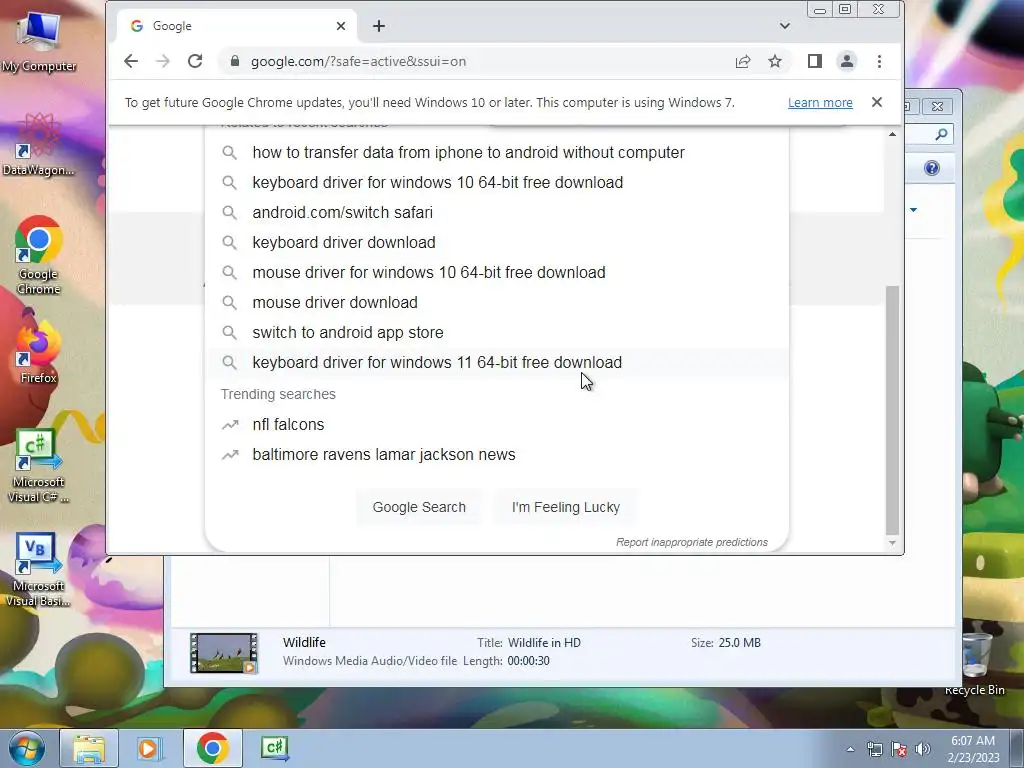Click the search icon in Explorer window
Screen dimensions: 1024x768
(941, 134)
